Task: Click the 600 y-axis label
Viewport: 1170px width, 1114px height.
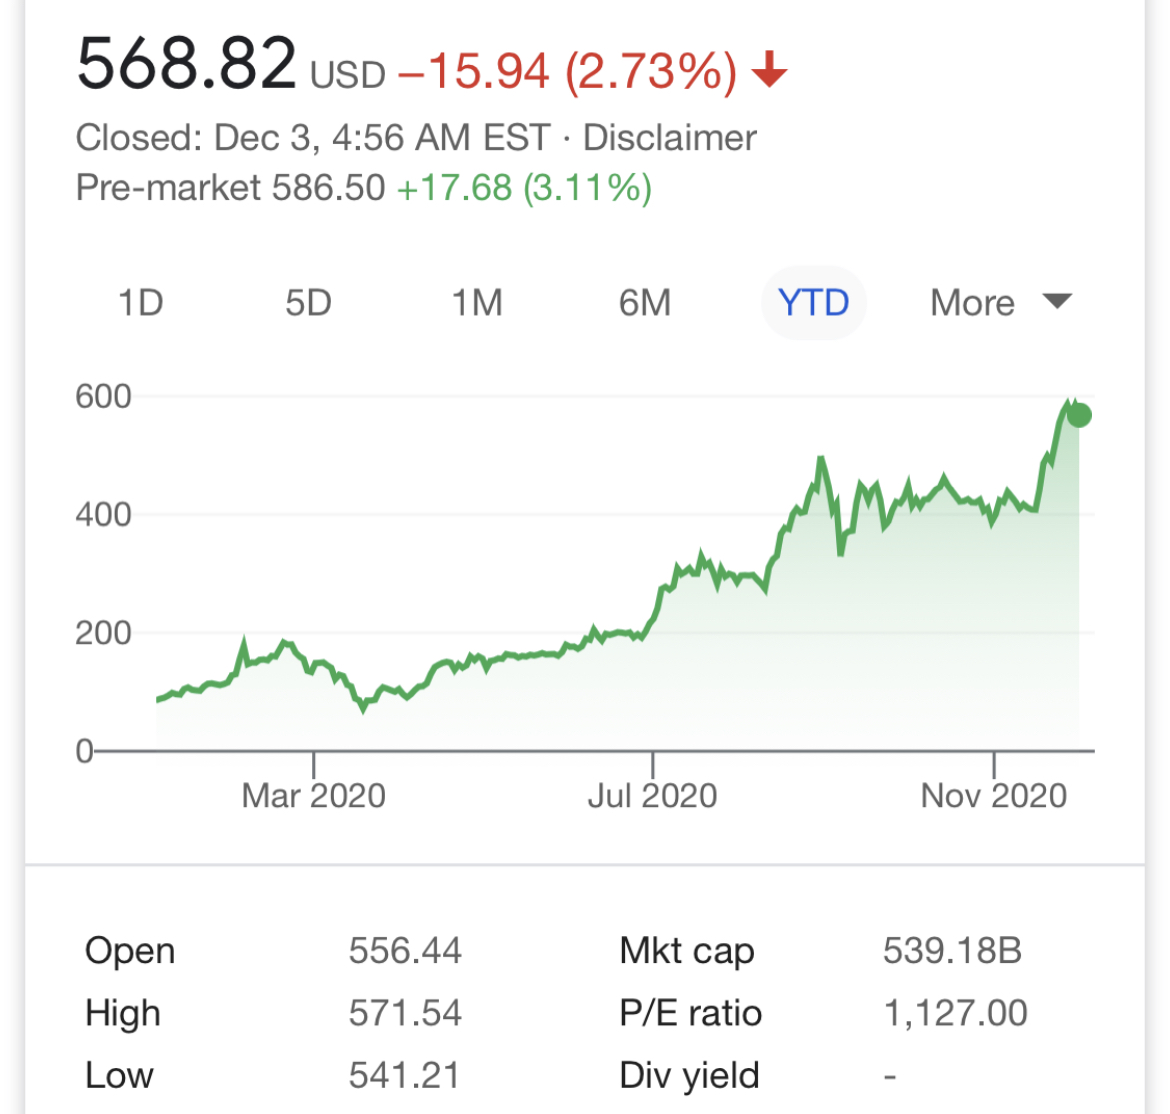Action: coord(103,396)
